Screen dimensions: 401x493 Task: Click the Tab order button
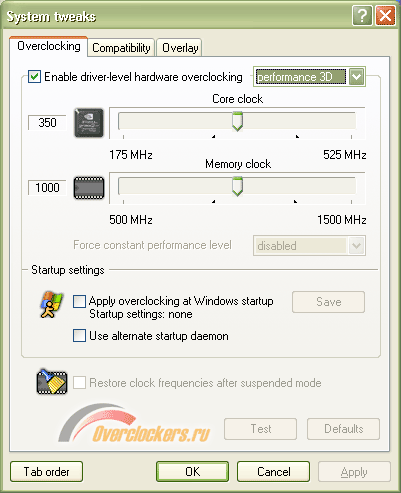coord(46,472)
